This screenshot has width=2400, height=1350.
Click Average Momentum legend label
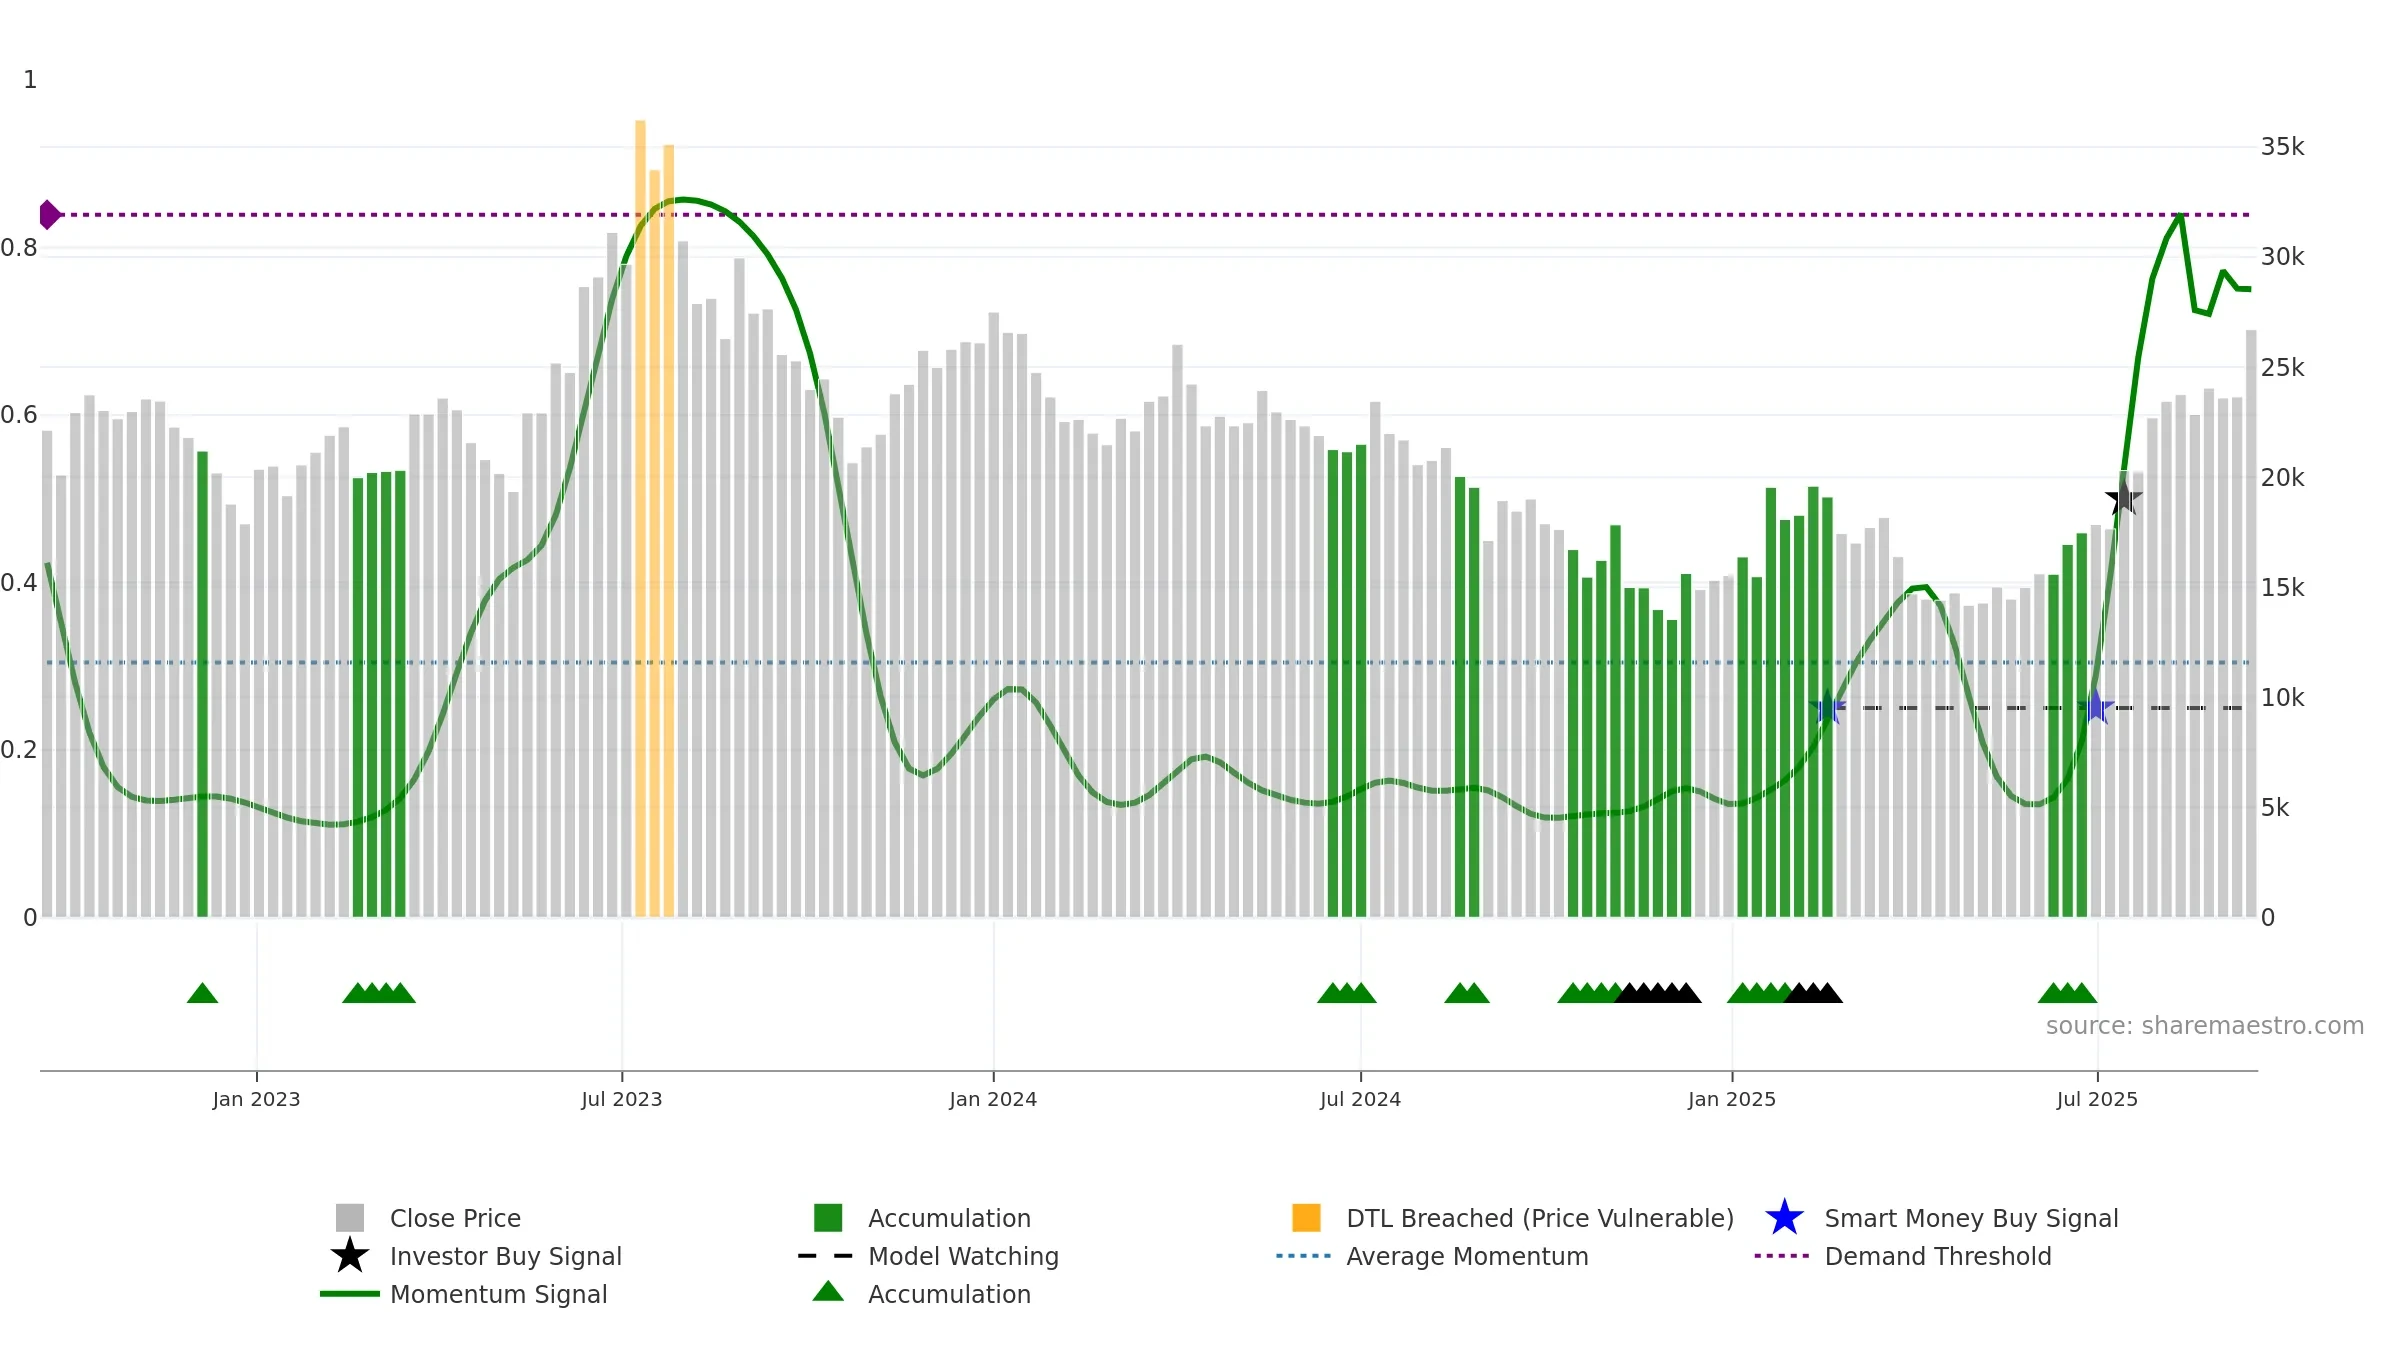(x=1467, y=1256)
